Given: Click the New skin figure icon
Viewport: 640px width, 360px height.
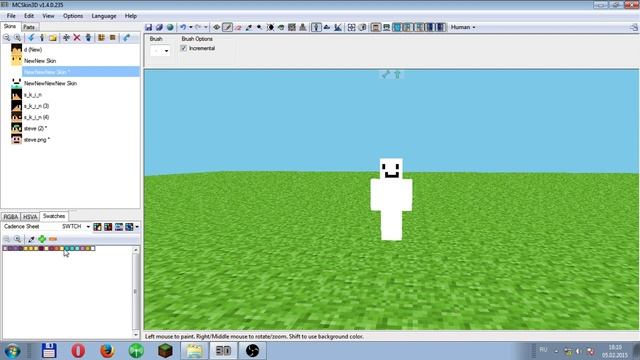Looking at the screenshot, I should (x=42, y=38).
